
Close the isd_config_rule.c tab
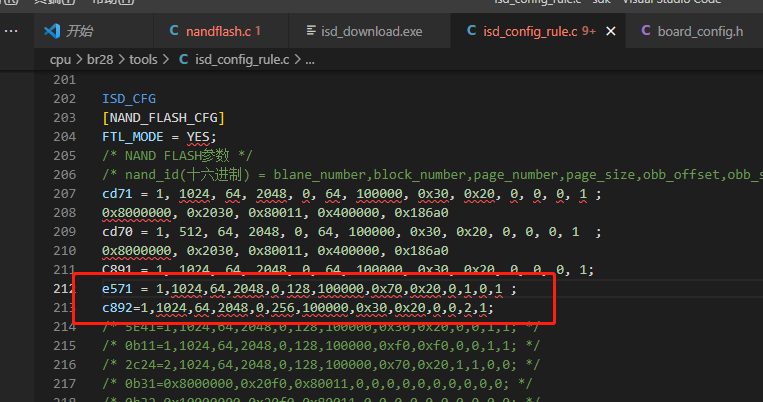click(611, 32)
